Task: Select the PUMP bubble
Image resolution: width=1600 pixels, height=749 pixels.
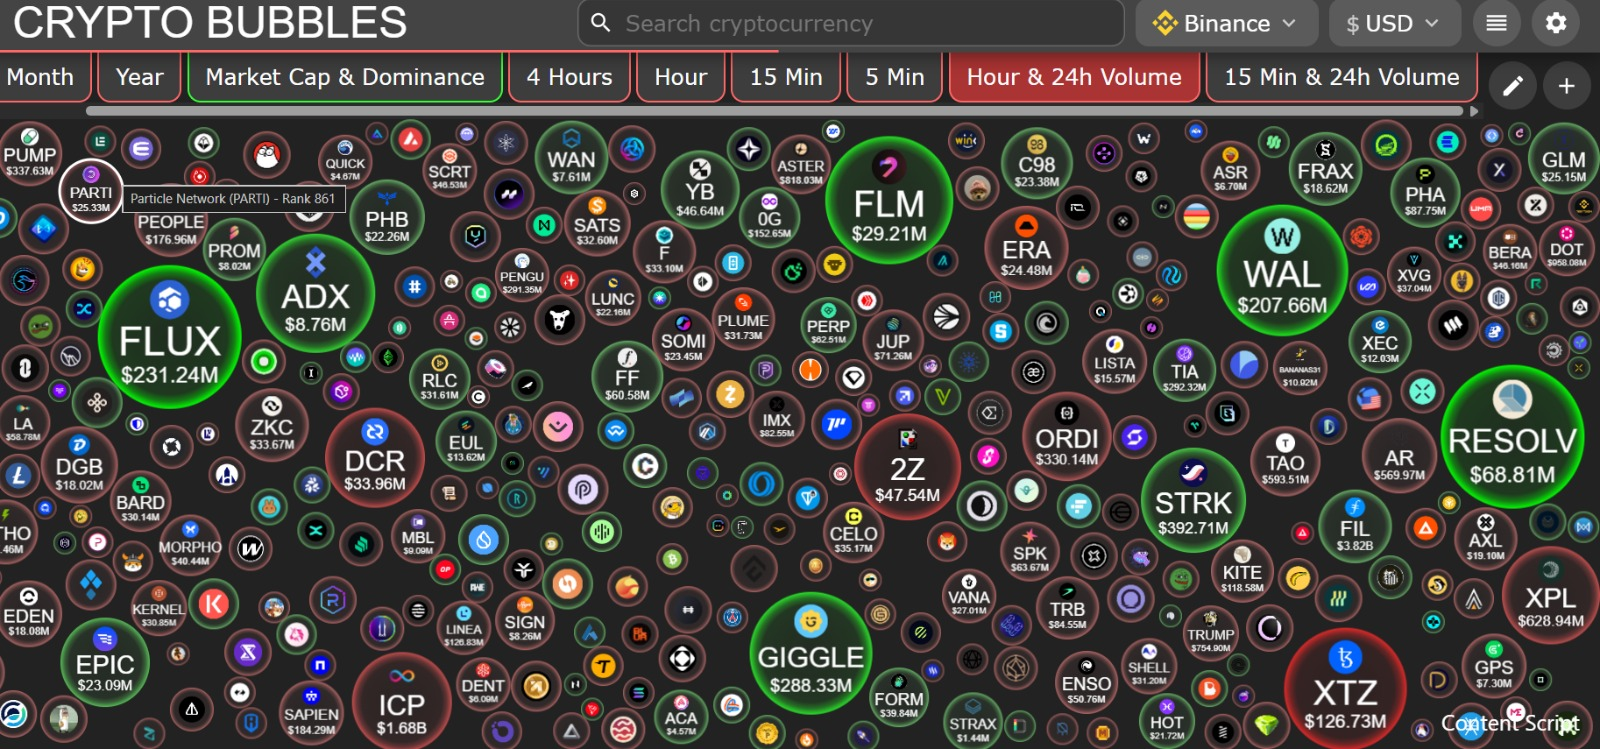Action: click(29, 154)
